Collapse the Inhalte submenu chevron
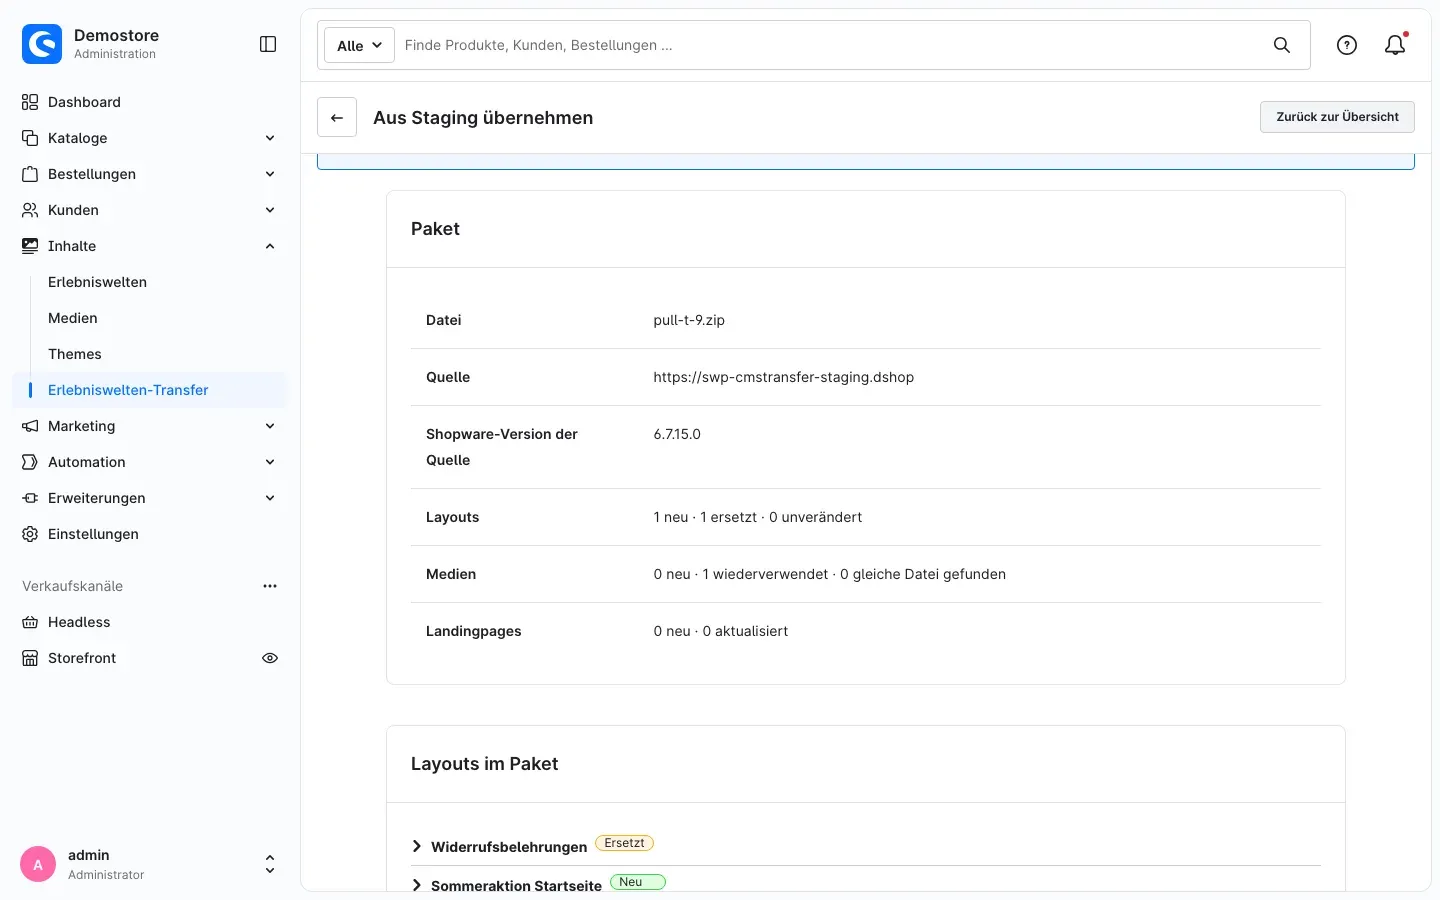The height and width of the screenshot is (900, 1440). click(x=270, y=246)
